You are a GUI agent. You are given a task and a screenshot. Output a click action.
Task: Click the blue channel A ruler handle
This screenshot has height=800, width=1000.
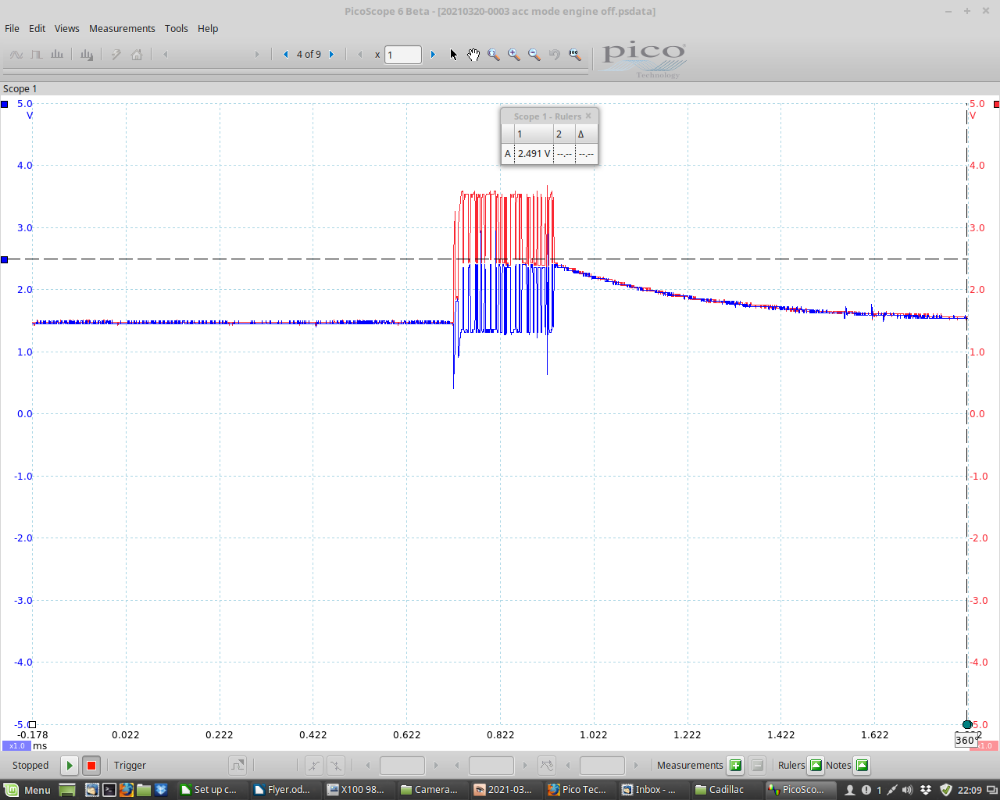(x=5, y=259)
